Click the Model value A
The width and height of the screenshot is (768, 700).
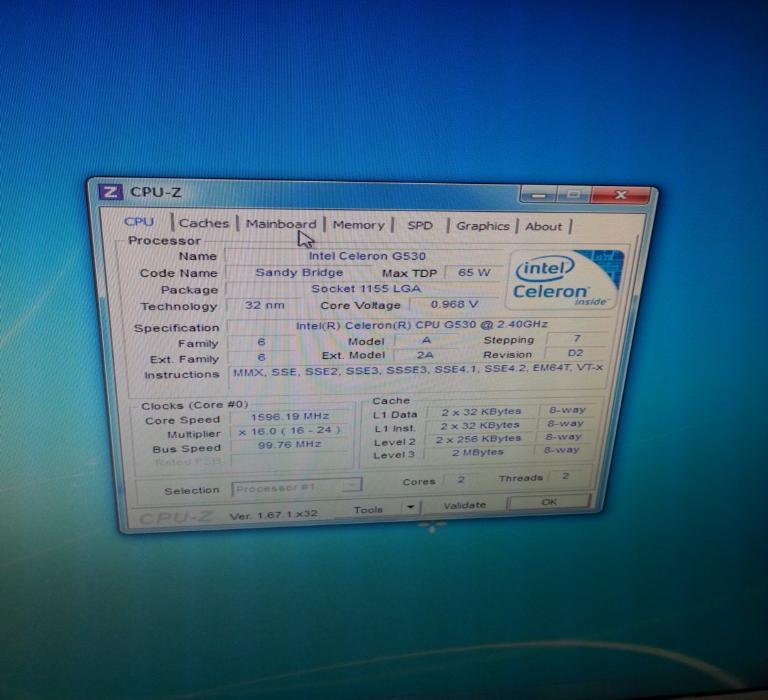(426, 340)
